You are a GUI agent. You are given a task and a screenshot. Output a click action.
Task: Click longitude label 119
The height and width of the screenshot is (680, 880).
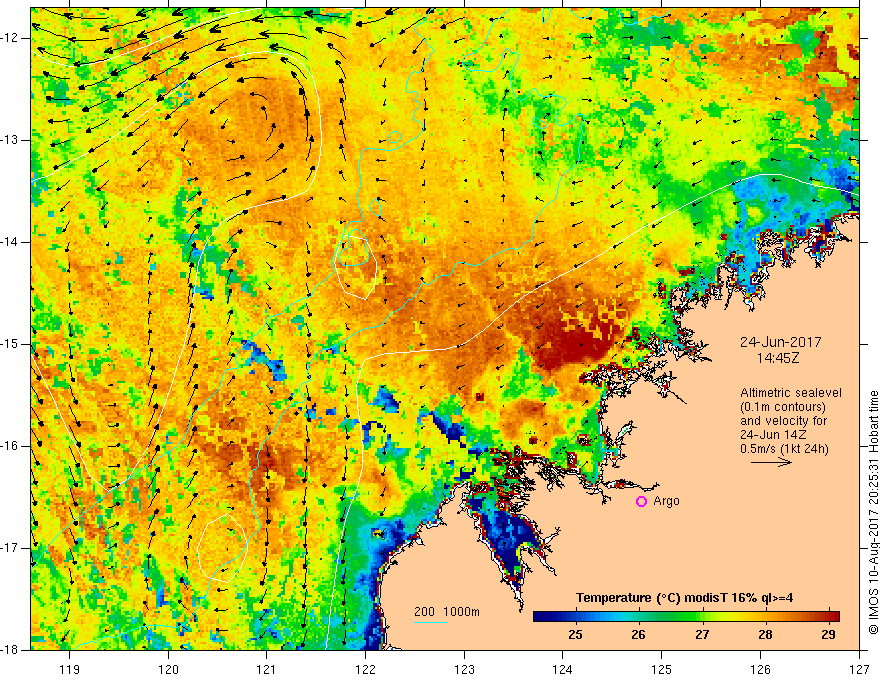(70, 669)
